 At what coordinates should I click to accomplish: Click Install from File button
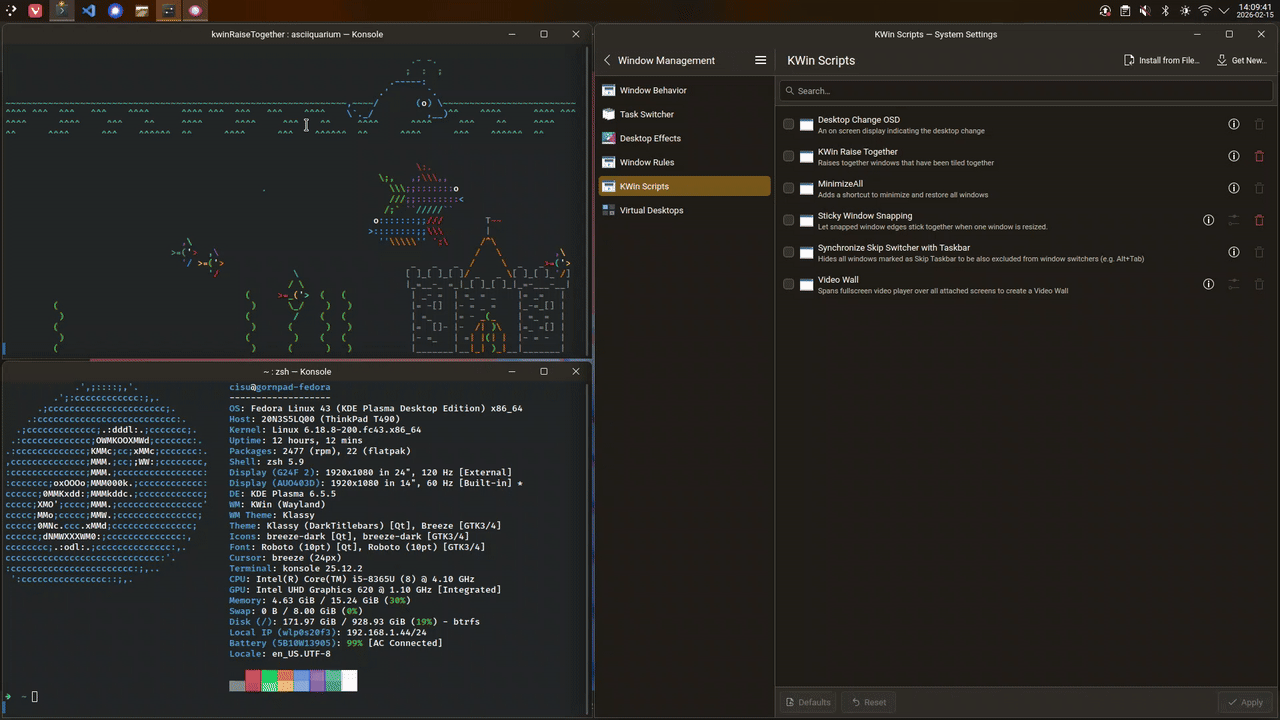coord(1162,60)
